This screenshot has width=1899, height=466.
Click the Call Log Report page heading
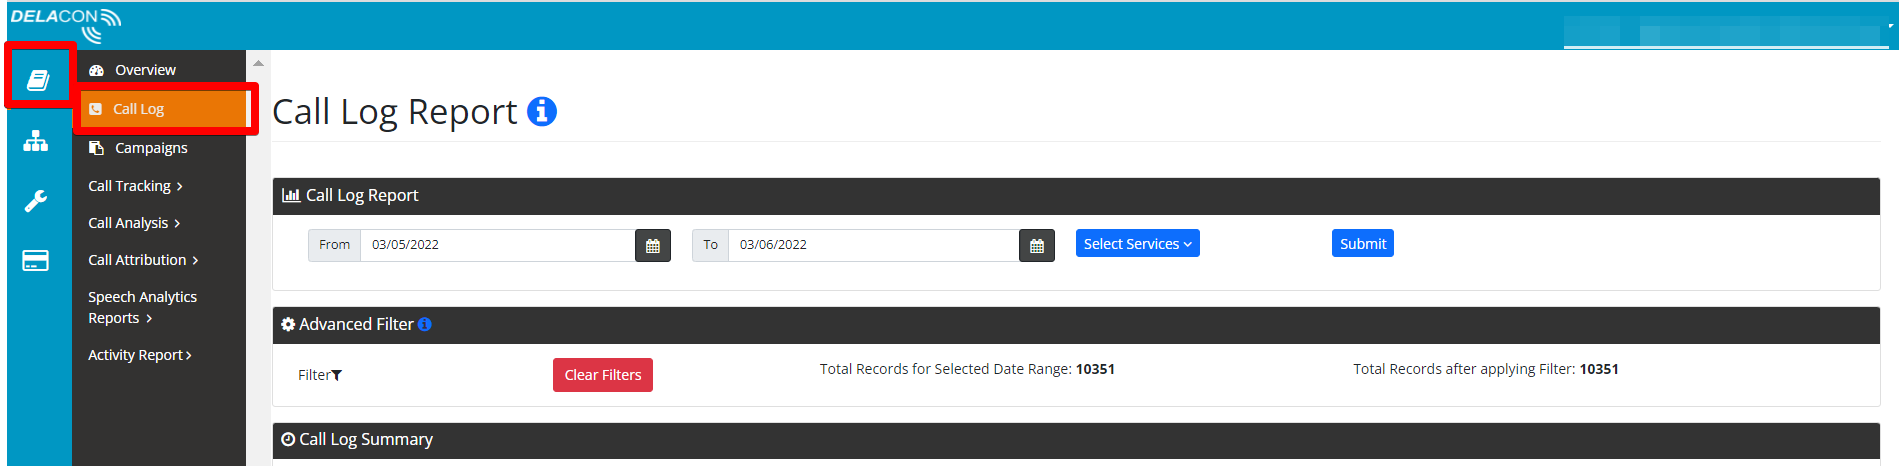coord(395,112)
